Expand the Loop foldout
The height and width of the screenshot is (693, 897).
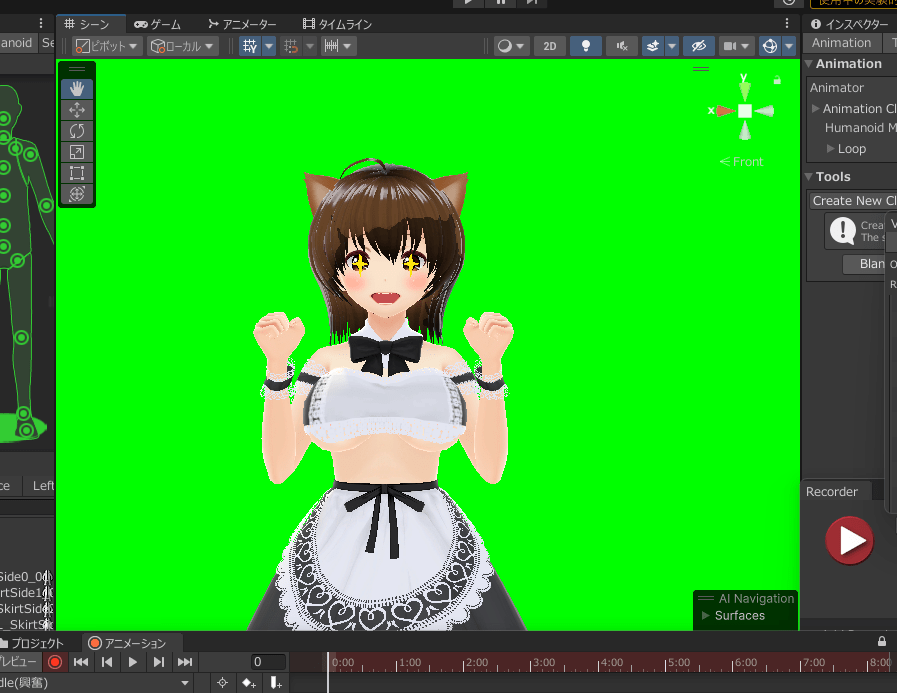click(830, 149)
